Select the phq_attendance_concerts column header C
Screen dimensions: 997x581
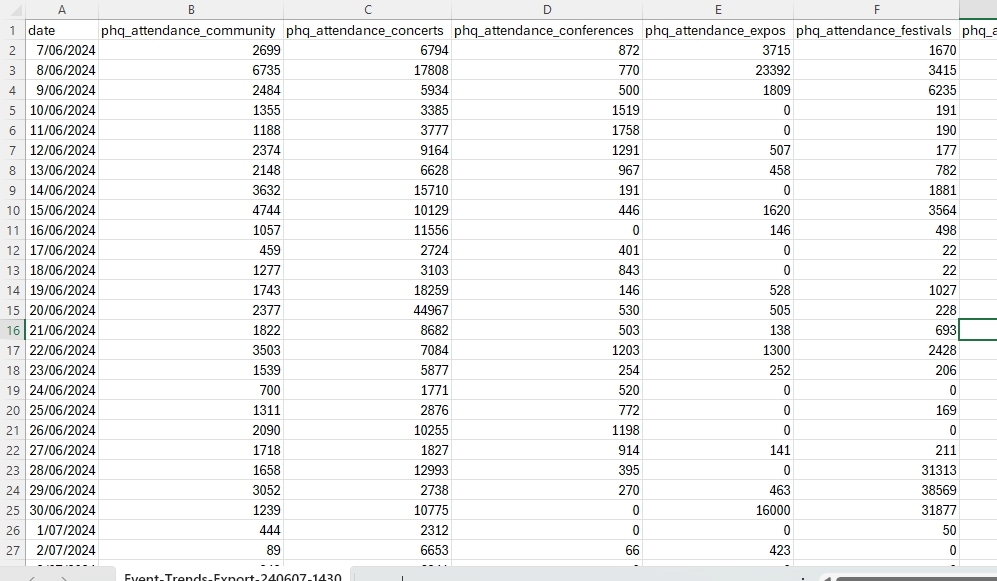pos(367,10)
